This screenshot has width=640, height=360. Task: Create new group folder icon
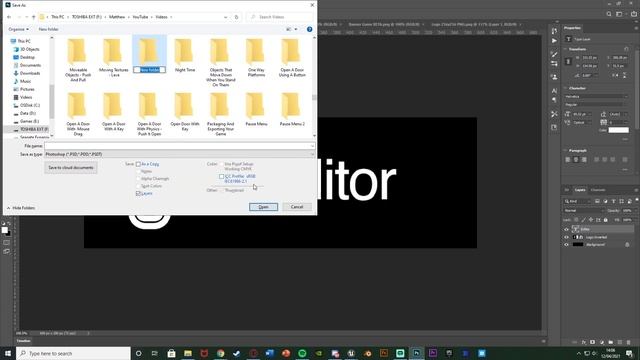click(611, 342)
